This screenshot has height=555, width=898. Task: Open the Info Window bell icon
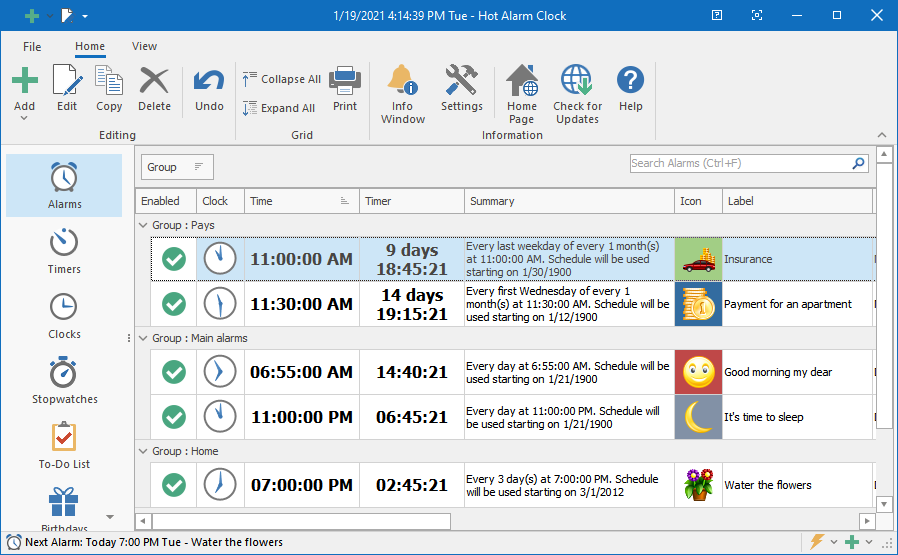point(402,81)
